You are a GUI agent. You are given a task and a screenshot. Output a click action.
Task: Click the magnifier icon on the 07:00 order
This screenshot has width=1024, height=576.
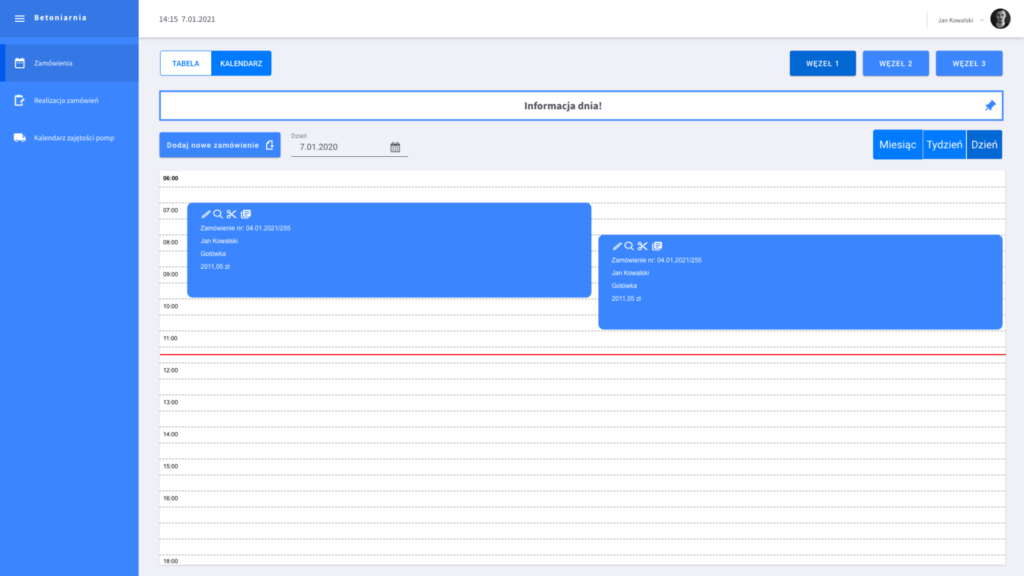[x=218, y=214]
